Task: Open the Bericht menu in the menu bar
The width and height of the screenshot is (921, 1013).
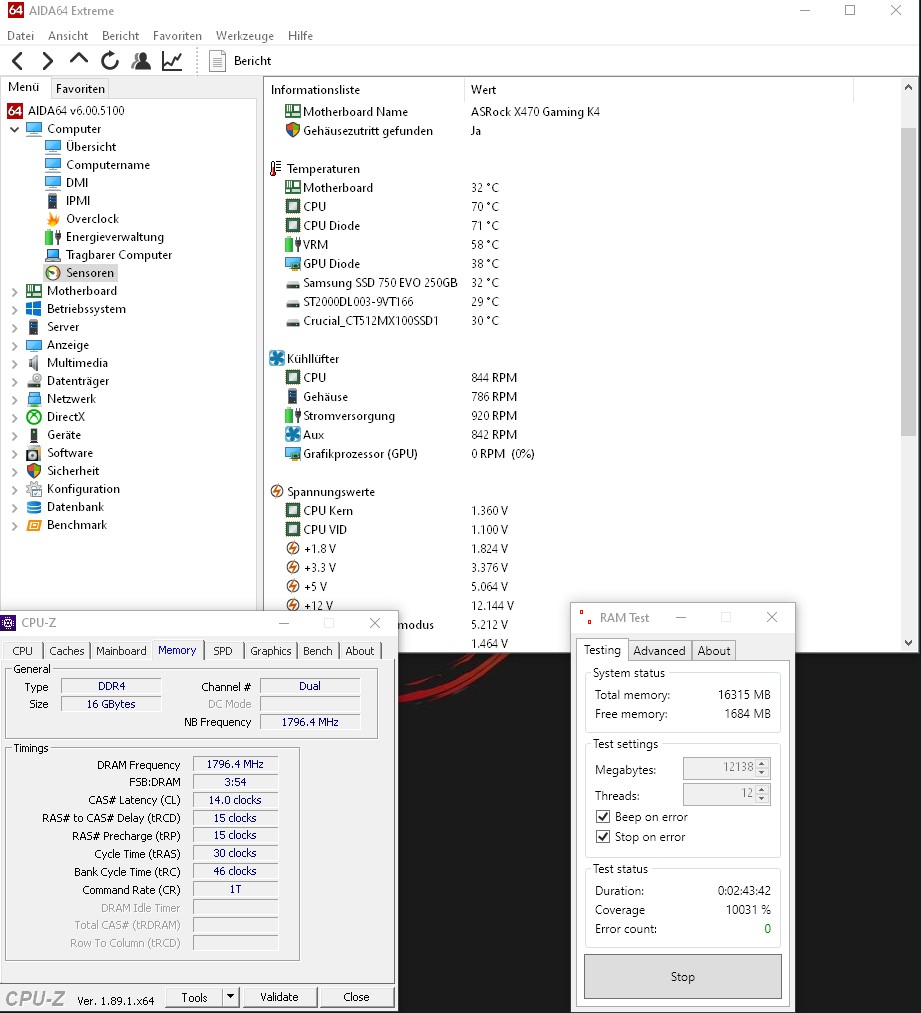Action: pyautogui.click(x=120, y=36)
